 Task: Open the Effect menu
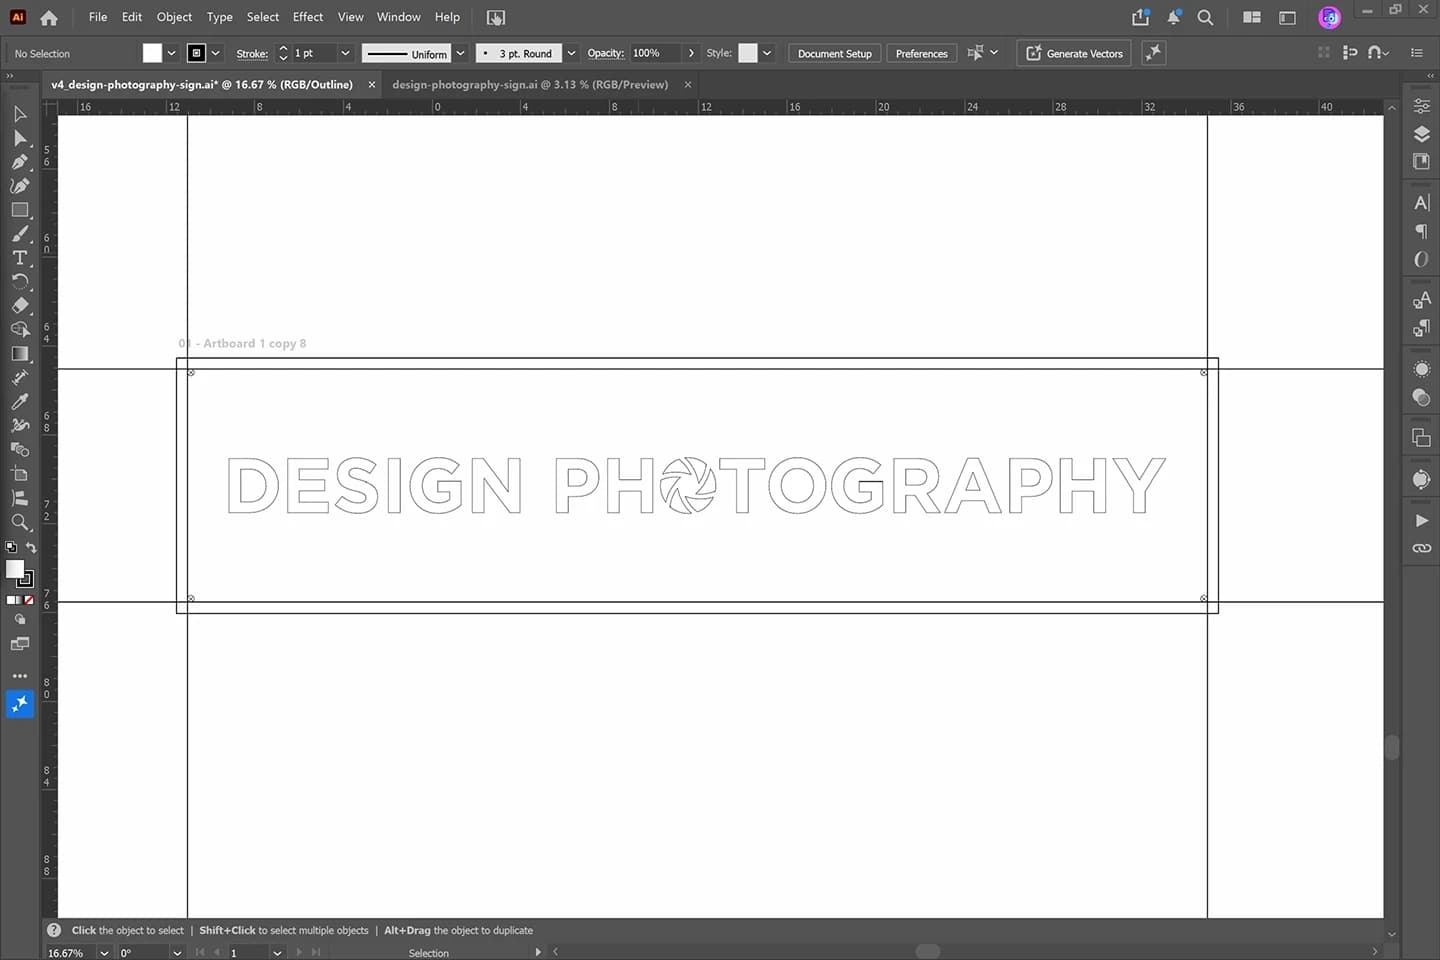point(308,17)
